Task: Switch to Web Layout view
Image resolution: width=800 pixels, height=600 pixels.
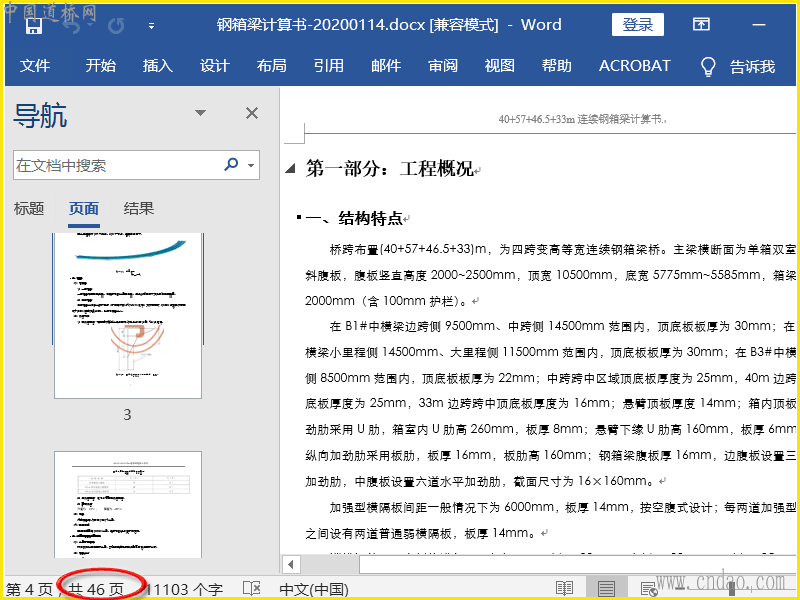Action: (x=648, y=589)
